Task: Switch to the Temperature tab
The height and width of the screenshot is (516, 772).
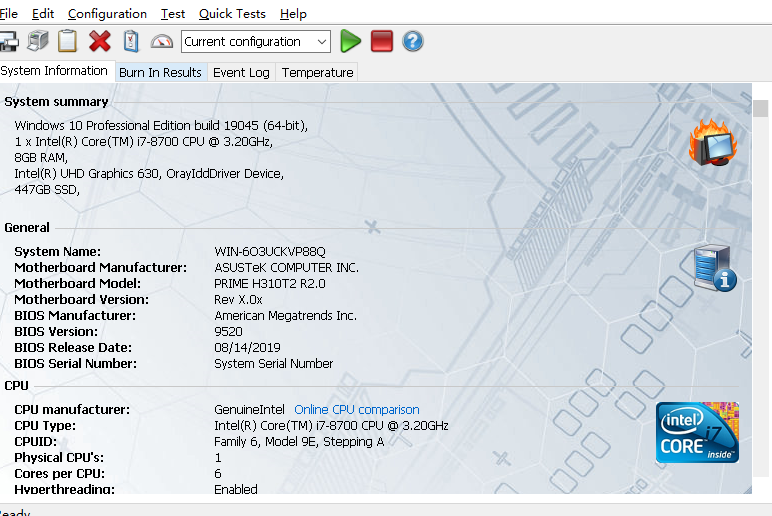Action: 318,72
